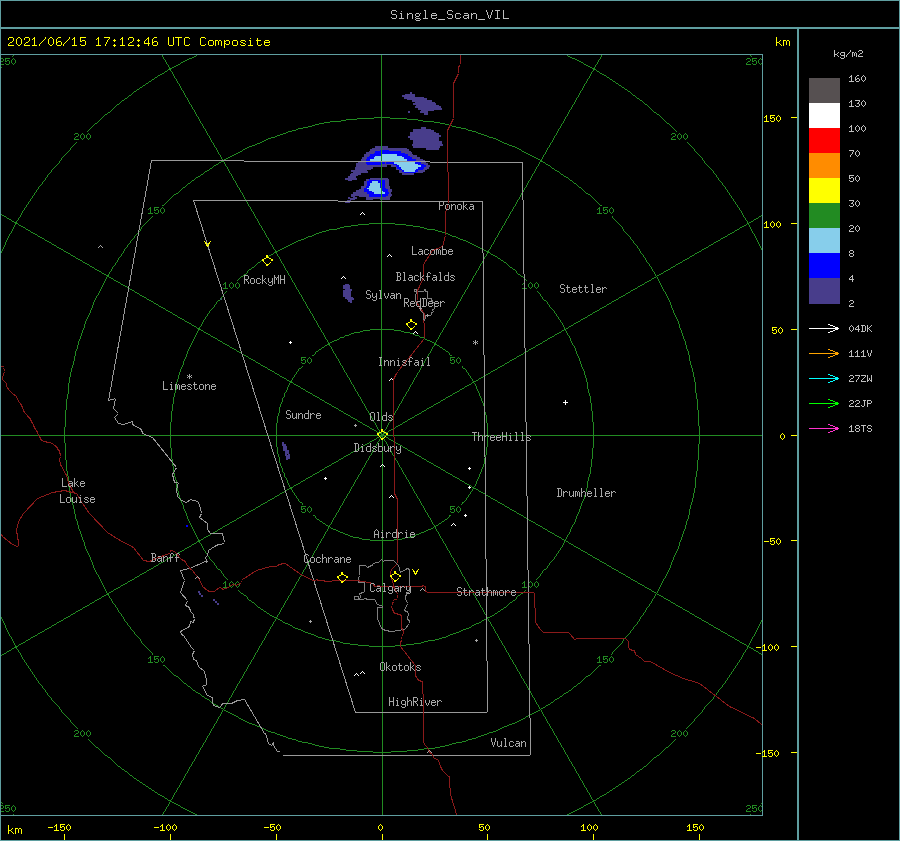Click the Innisfail city label

tap(404, 362)
